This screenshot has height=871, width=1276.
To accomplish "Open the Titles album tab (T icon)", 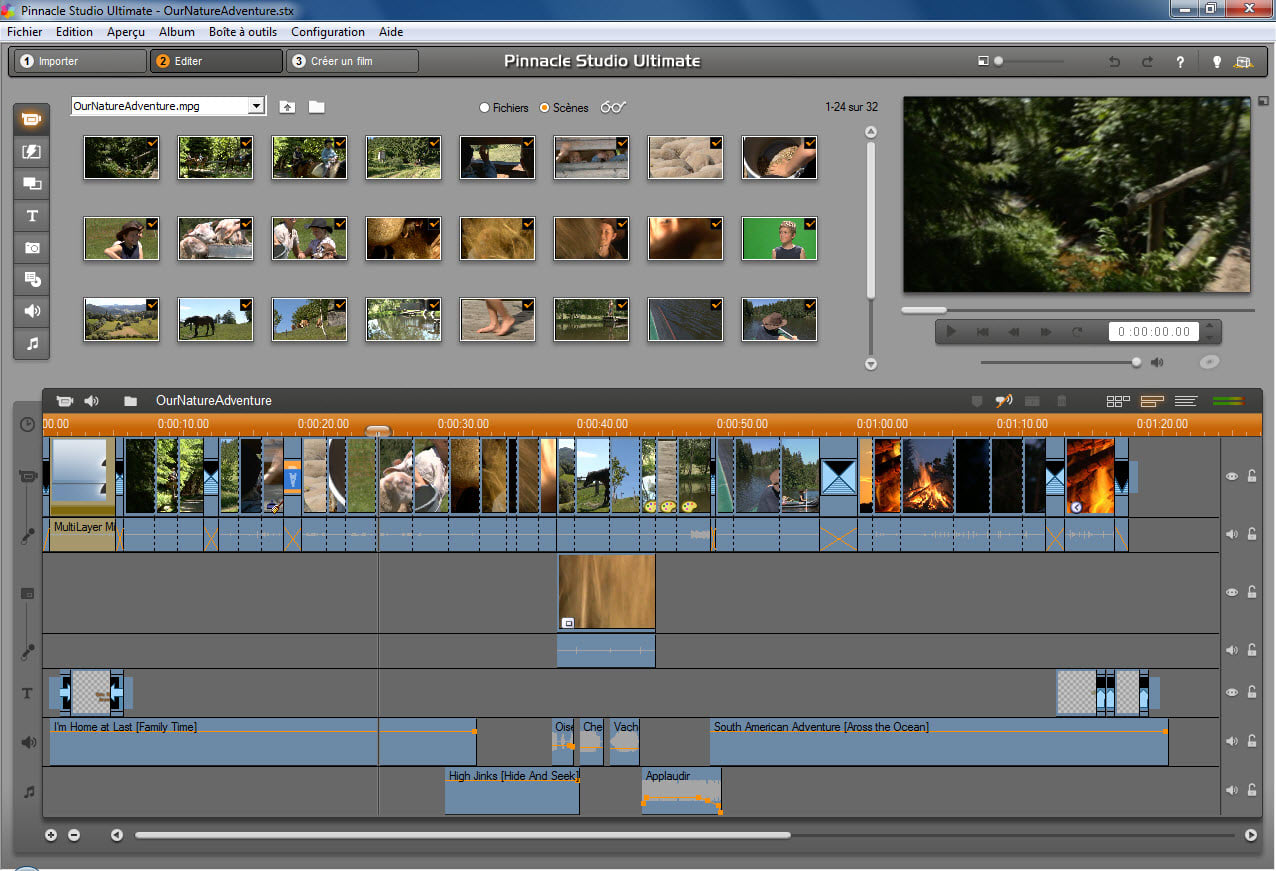I will point(31,216).
